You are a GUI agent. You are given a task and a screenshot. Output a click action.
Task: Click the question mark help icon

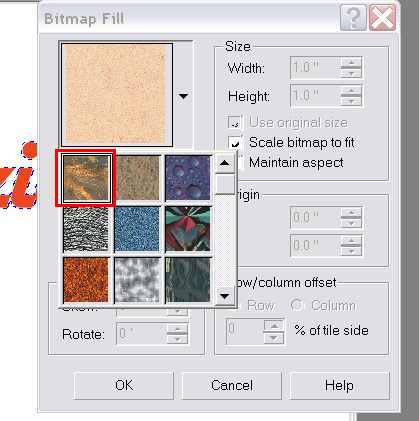tap(353, 18)
